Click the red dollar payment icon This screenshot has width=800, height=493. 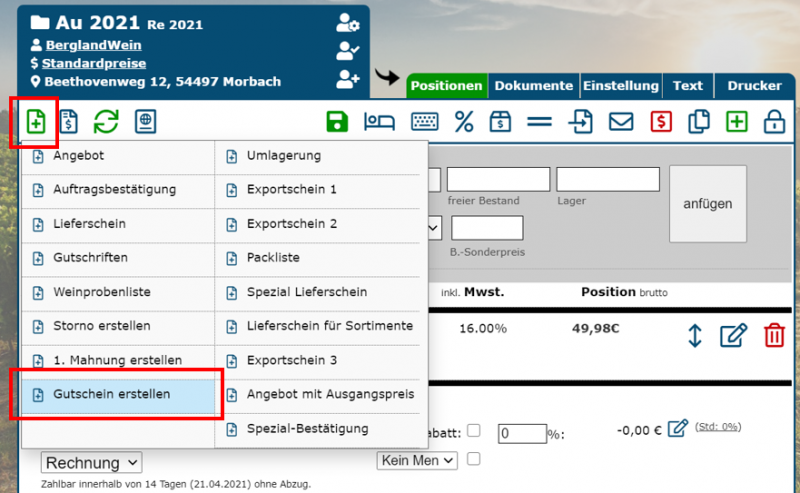660,122
